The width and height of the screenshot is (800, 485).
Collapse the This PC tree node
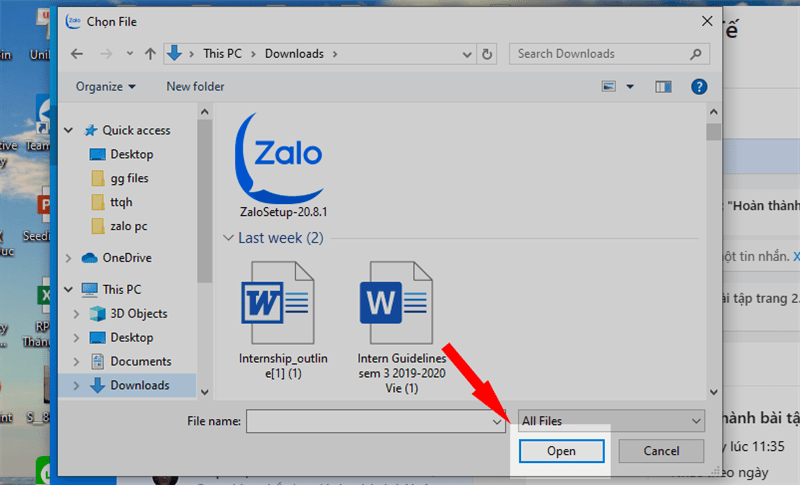[x=68, y=289]
